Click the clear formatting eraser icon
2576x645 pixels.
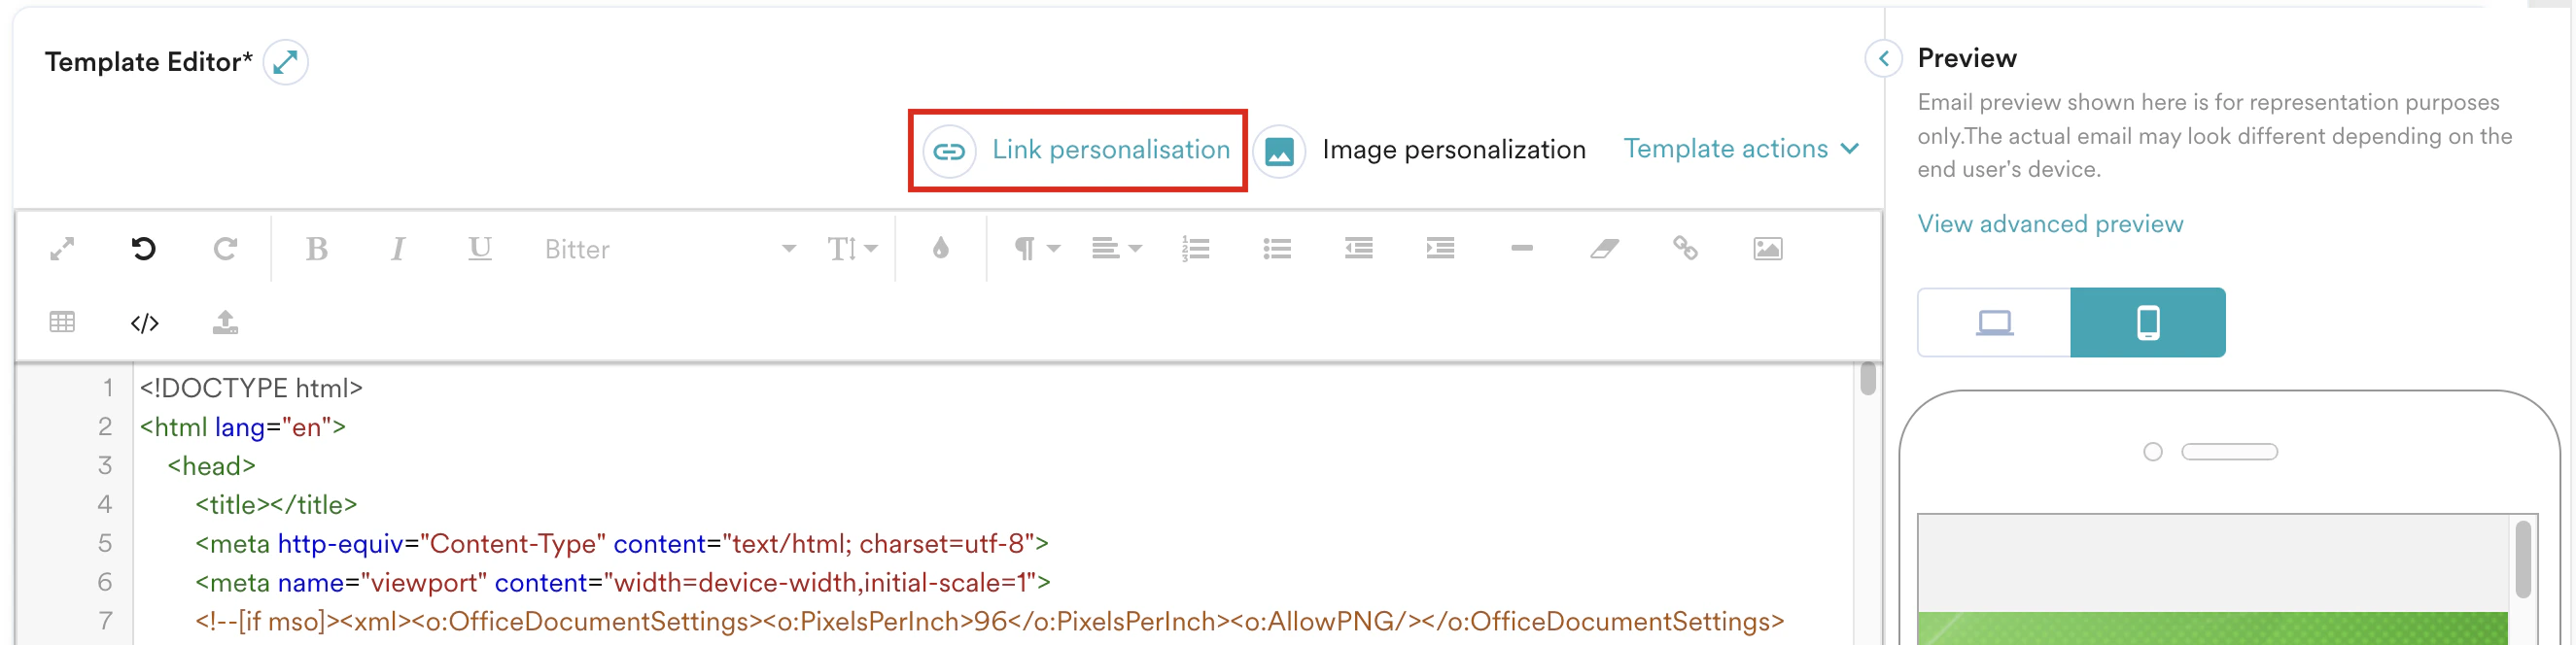click(x=1602, y=249)
